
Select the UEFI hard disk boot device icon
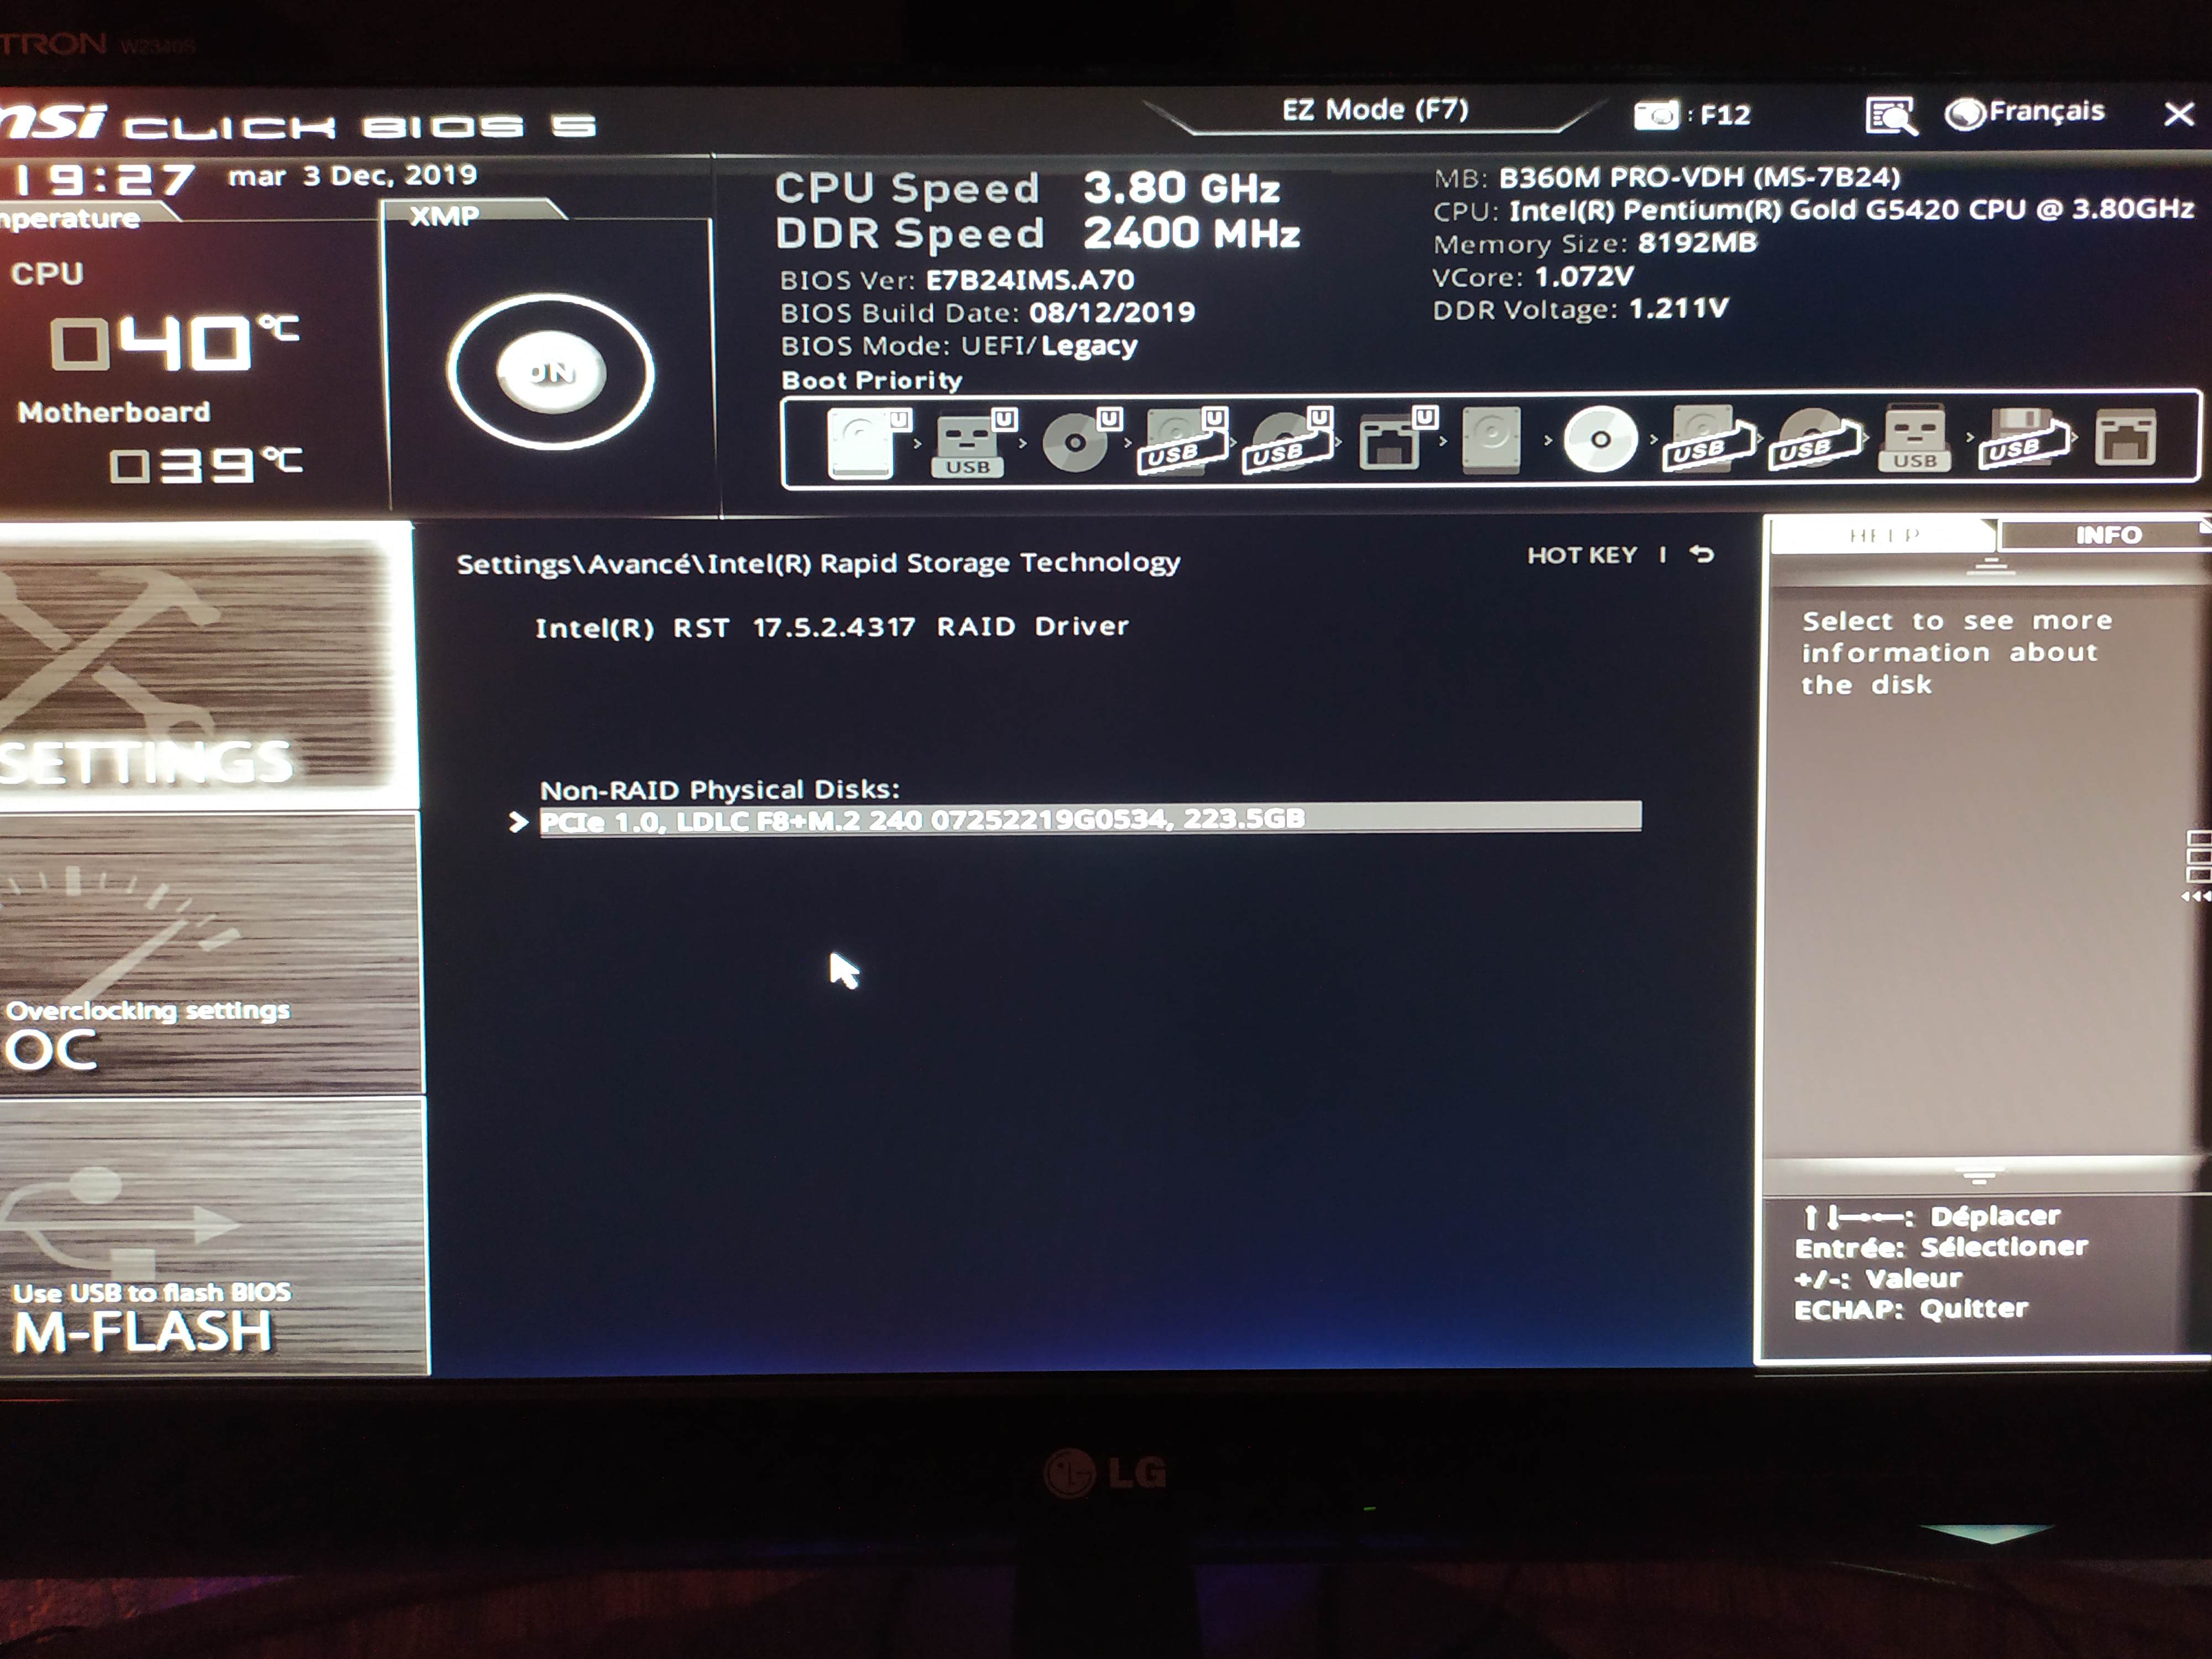point(867,442)
